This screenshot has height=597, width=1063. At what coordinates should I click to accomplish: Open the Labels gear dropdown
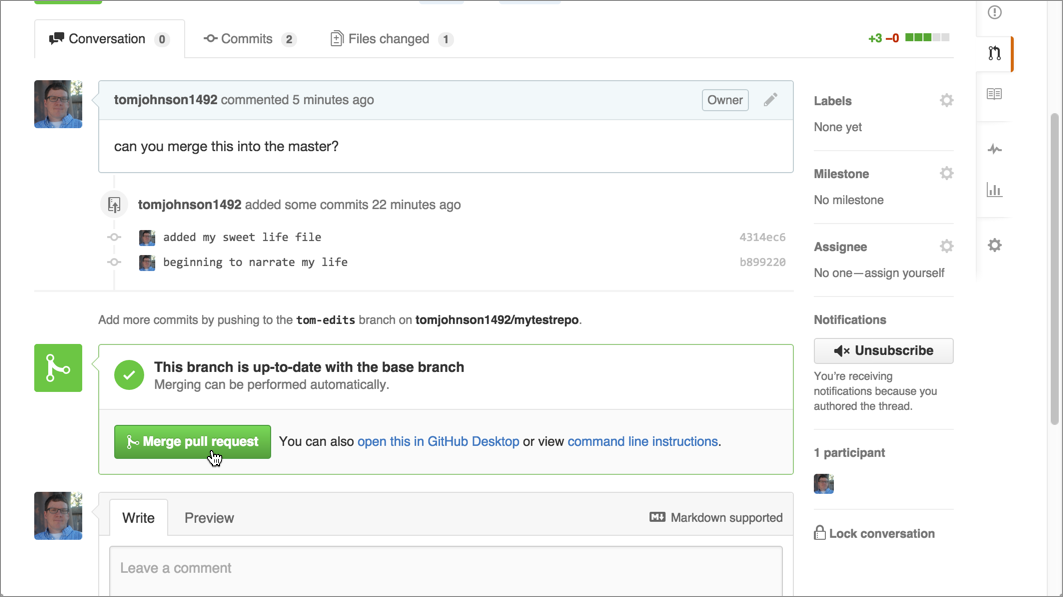pos(946,101)
